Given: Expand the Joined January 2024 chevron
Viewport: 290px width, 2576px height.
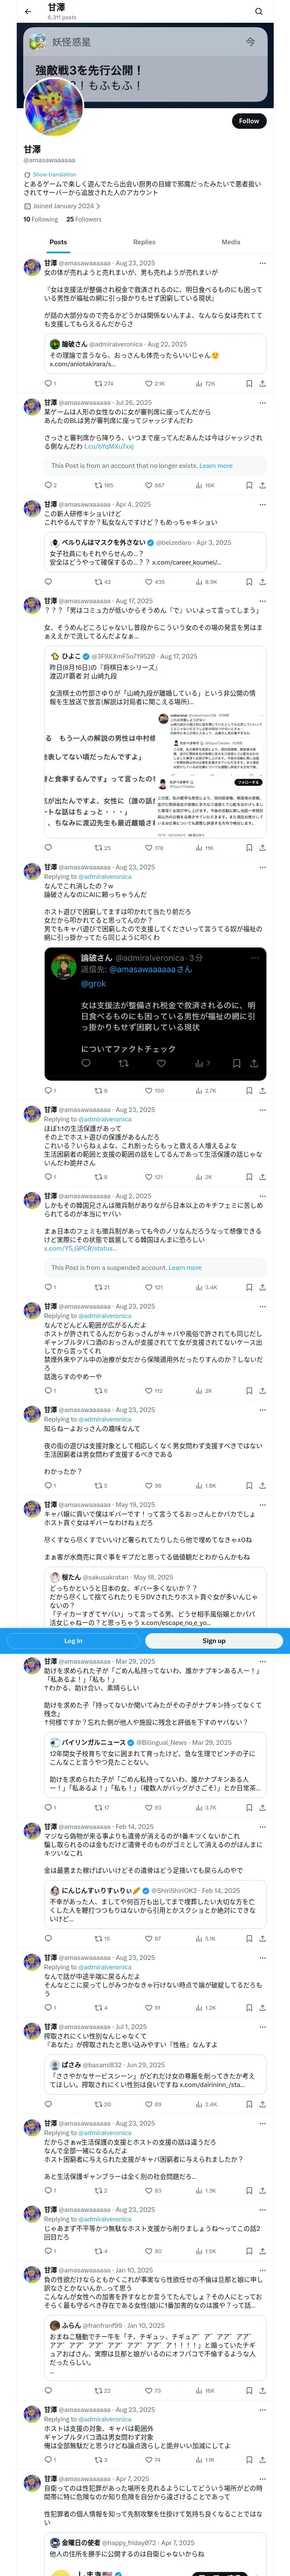Looking at the screenshot, I should (98, 206).
